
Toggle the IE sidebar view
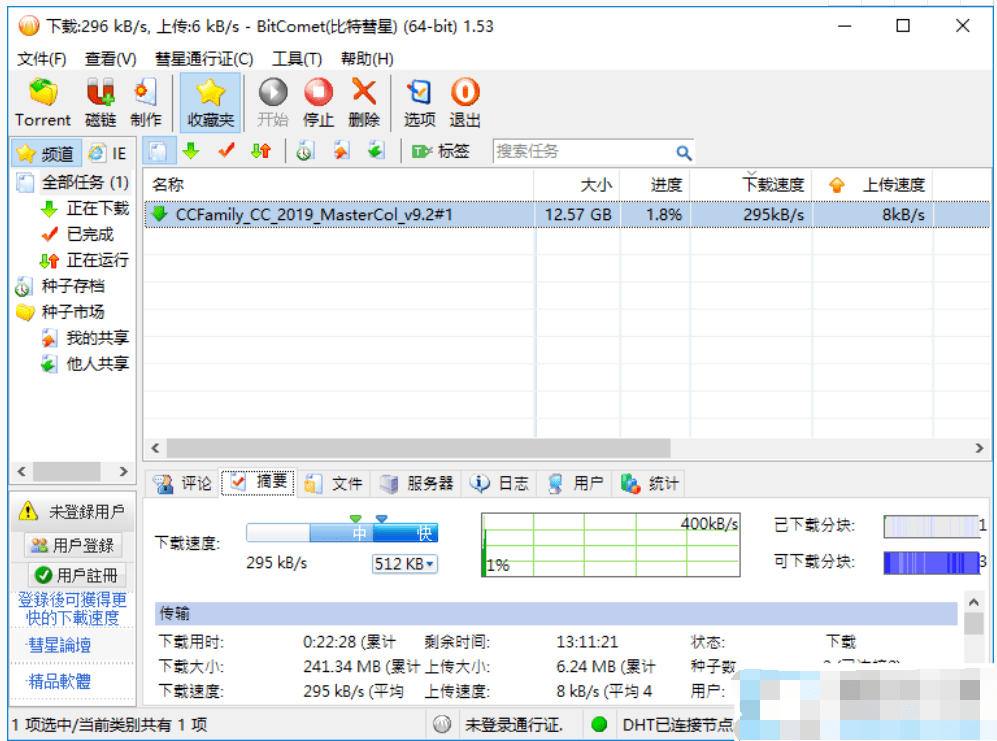click(108, 153)
